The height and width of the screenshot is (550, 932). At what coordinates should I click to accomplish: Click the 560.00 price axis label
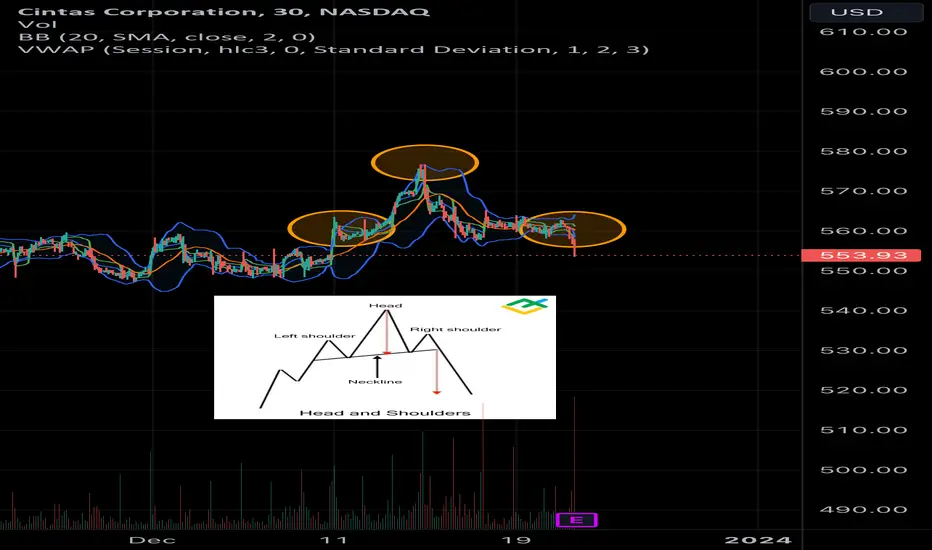pyautogui.click(x=863, y=231)
